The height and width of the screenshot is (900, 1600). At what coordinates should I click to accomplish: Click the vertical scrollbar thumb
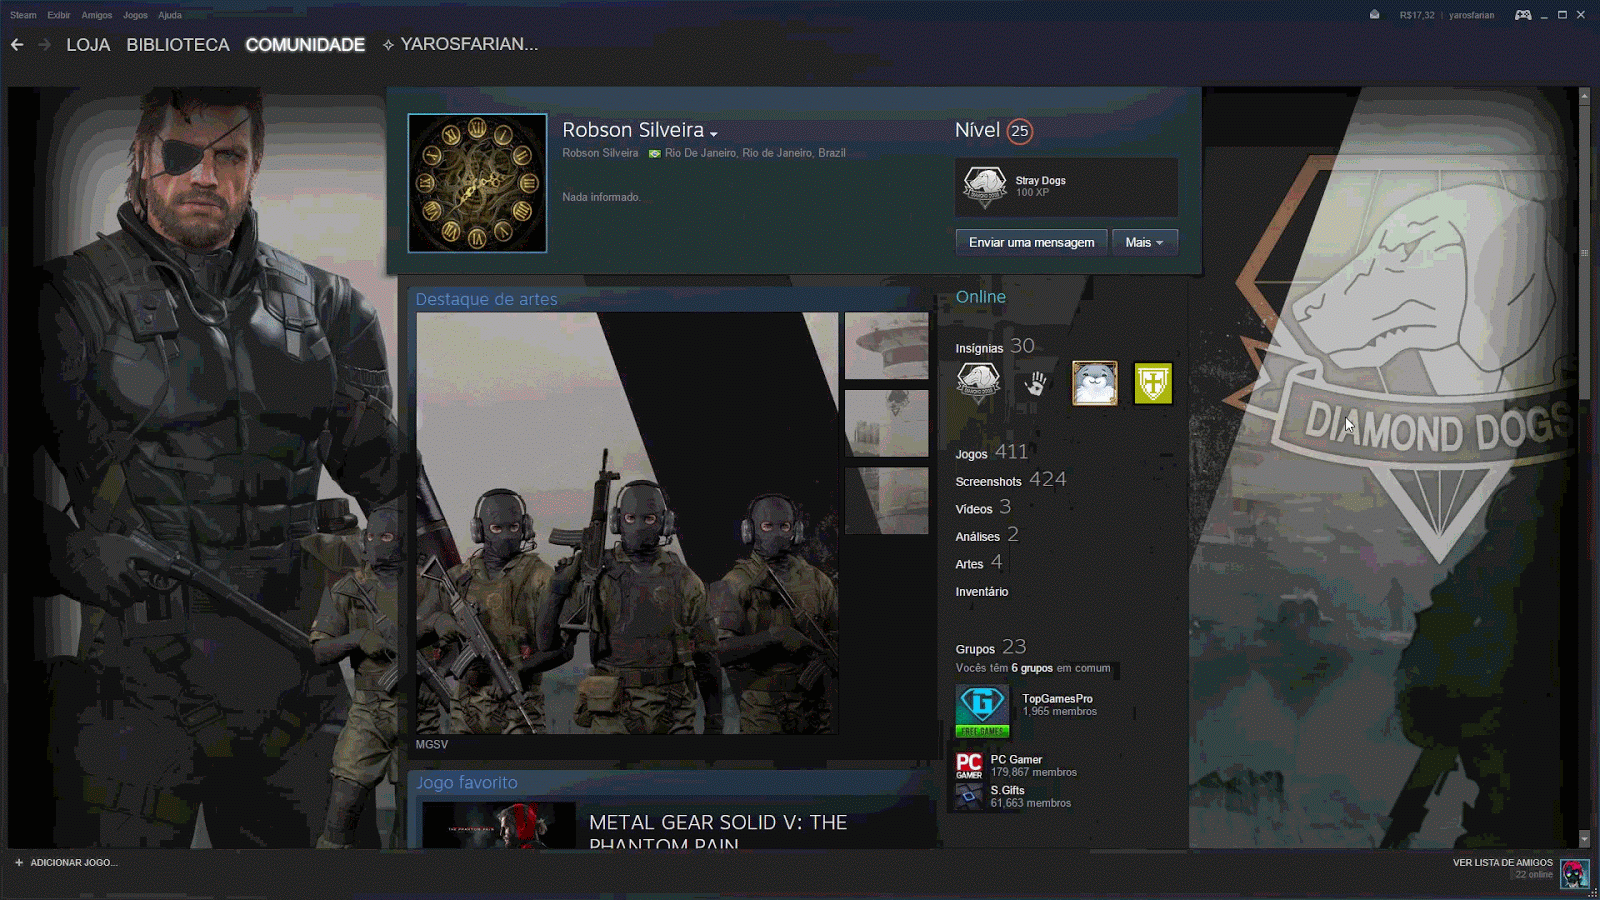click(x=1584, y=252)
